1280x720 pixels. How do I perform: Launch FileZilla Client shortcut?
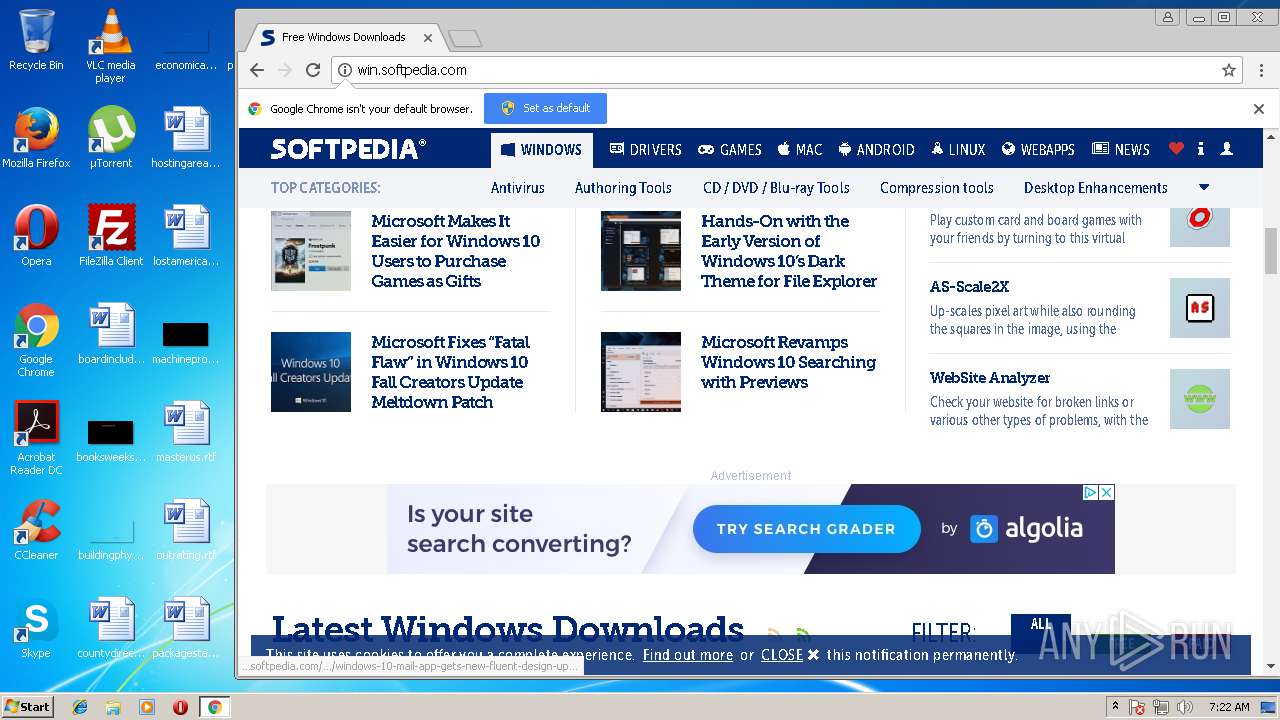coord(111,236)
